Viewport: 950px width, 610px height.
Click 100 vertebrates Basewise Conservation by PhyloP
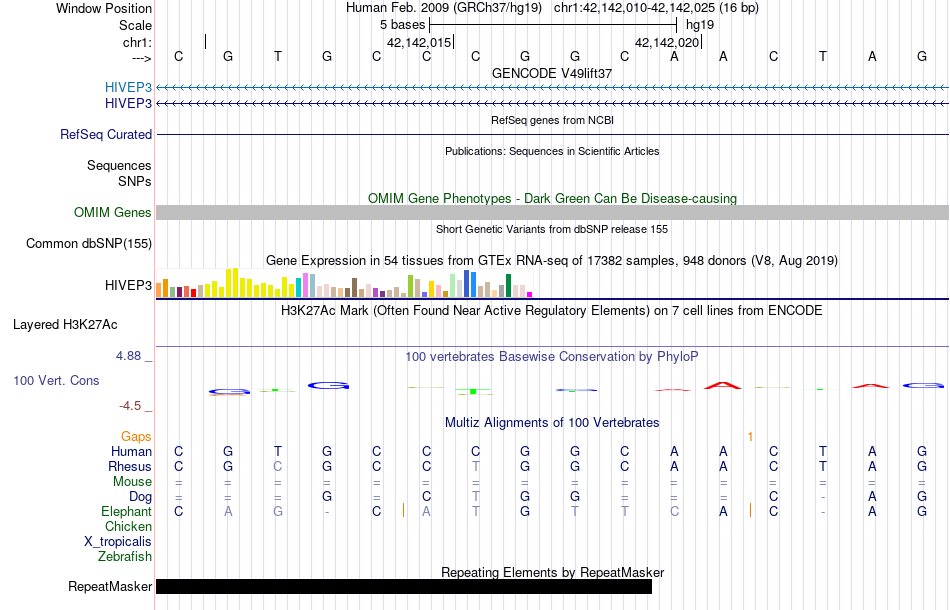click(x=552, y=357)
